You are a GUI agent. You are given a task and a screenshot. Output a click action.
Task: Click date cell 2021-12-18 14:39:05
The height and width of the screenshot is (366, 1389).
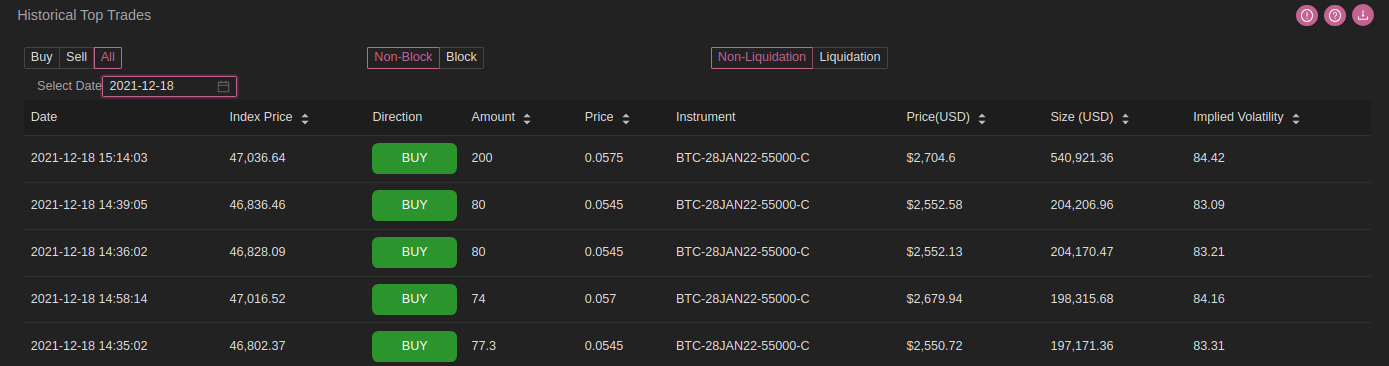pos(89,205)
